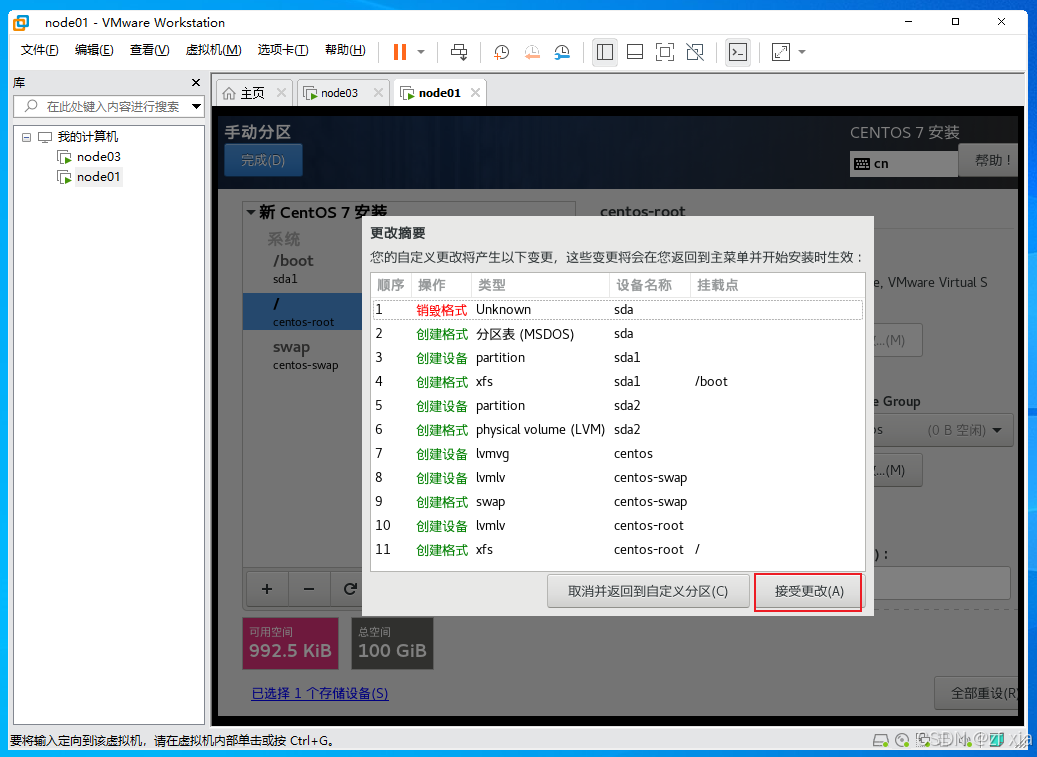The width and height of the screenshot is (1037, 757).
Task: Click the 帮助! button
Action: (x=989, y=160)
